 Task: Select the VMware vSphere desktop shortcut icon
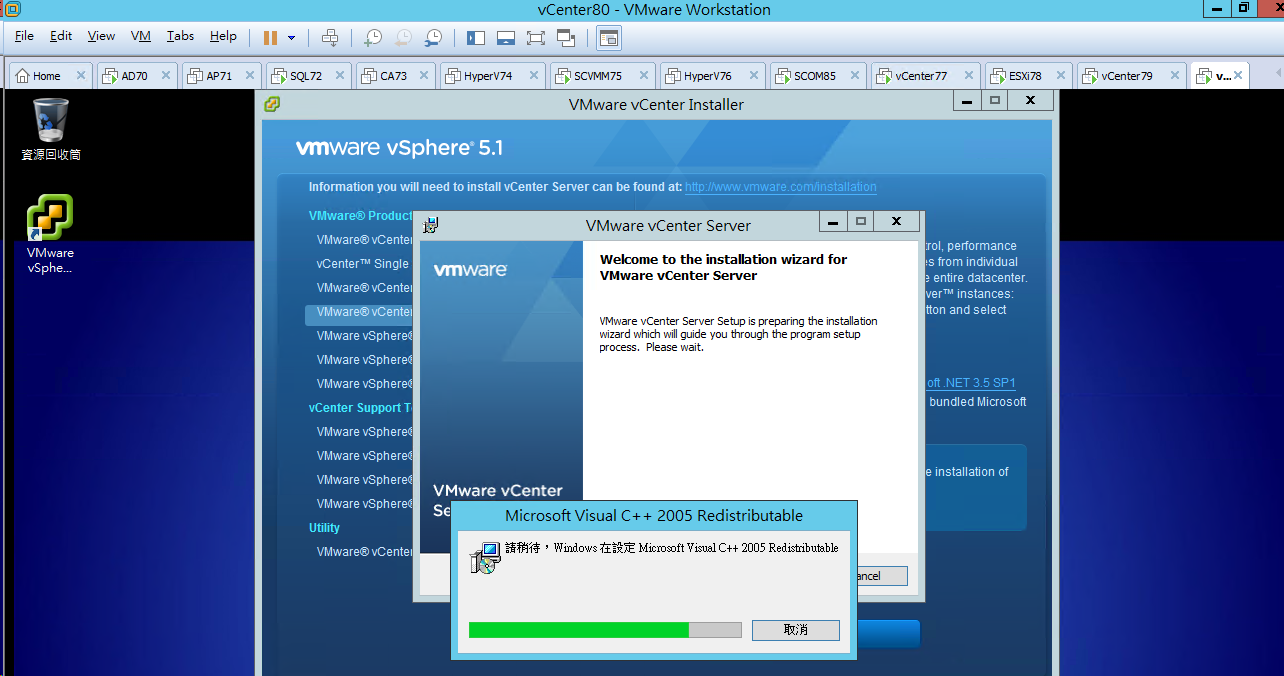click(x=50, y=233)
